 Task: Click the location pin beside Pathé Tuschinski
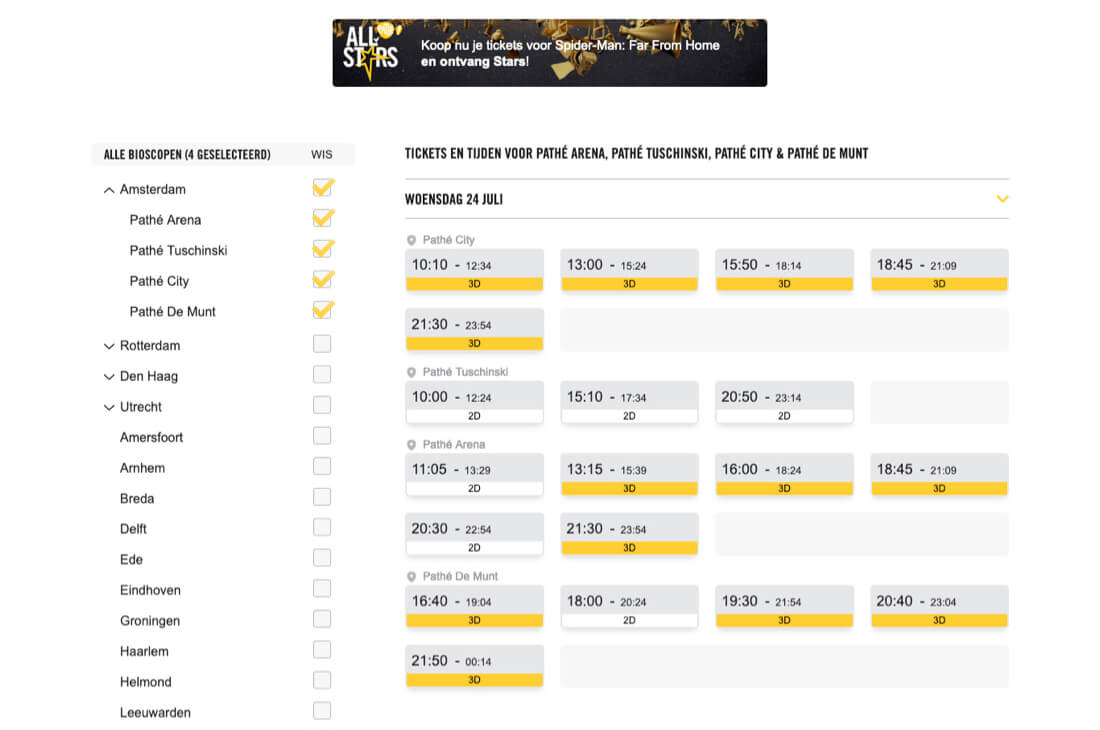[x=411, y=372]
